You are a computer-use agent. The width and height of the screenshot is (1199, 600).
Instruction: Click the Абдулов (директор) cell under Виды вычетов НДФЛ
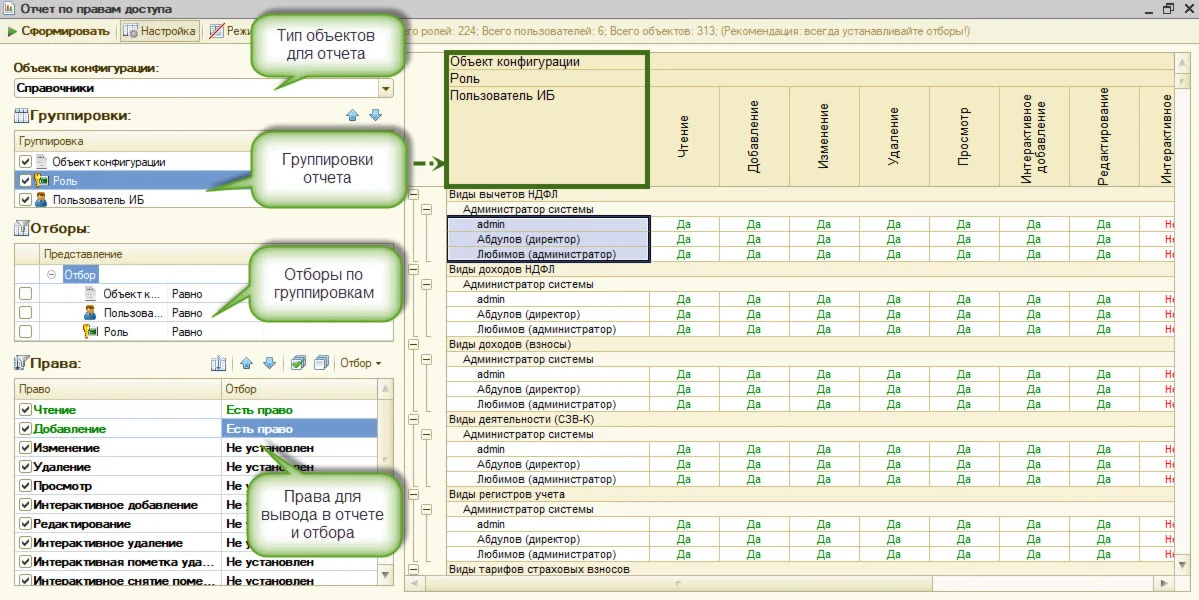(528, 239)
